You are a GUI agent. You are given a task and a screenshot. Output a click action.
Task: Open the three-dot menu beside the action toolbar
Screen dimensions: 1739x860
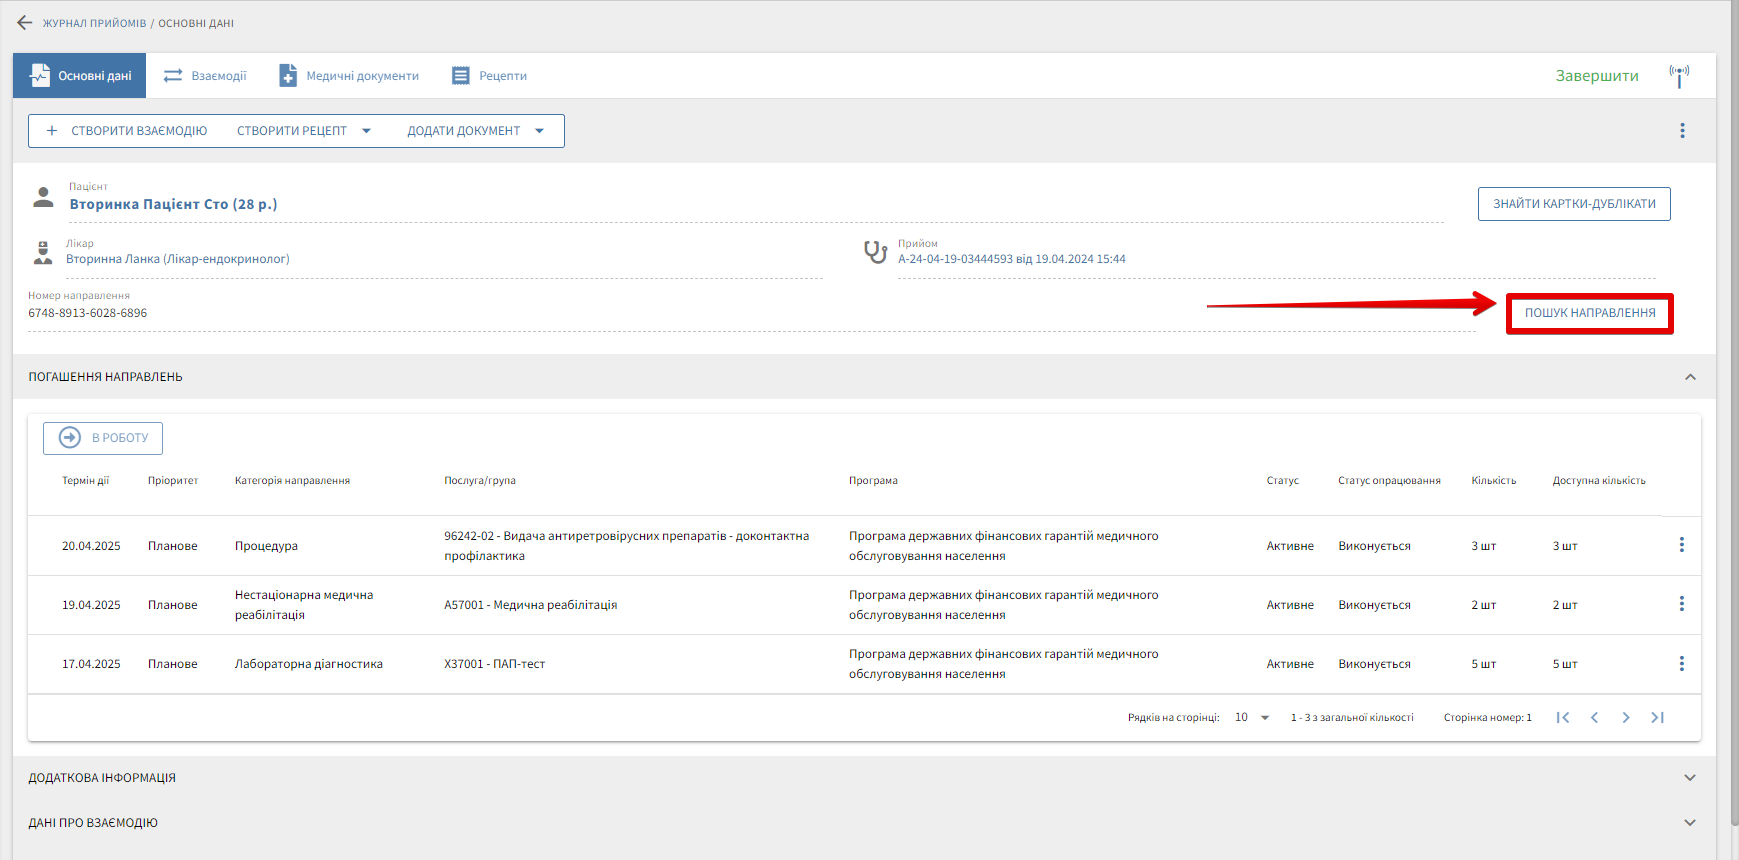pos(1682,131)
